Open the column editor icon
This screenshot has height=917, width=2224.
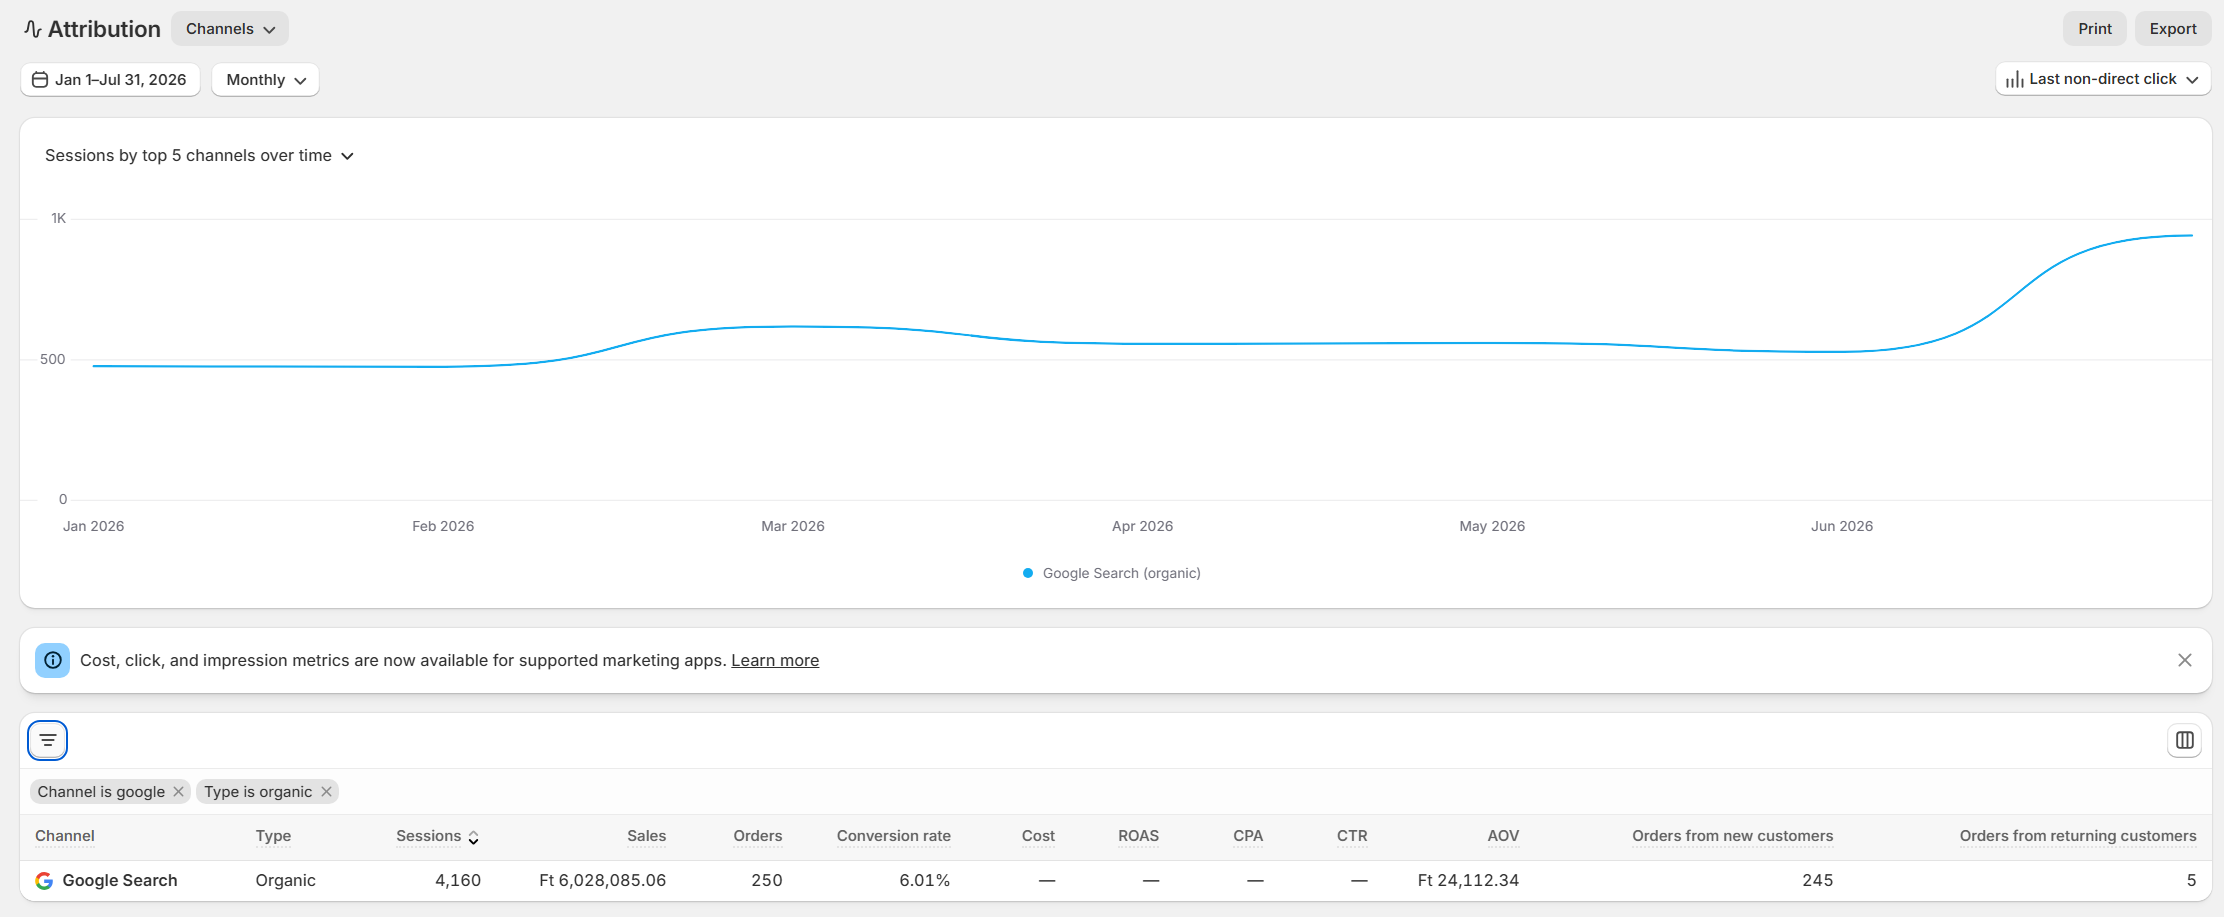click(2185, 740)
